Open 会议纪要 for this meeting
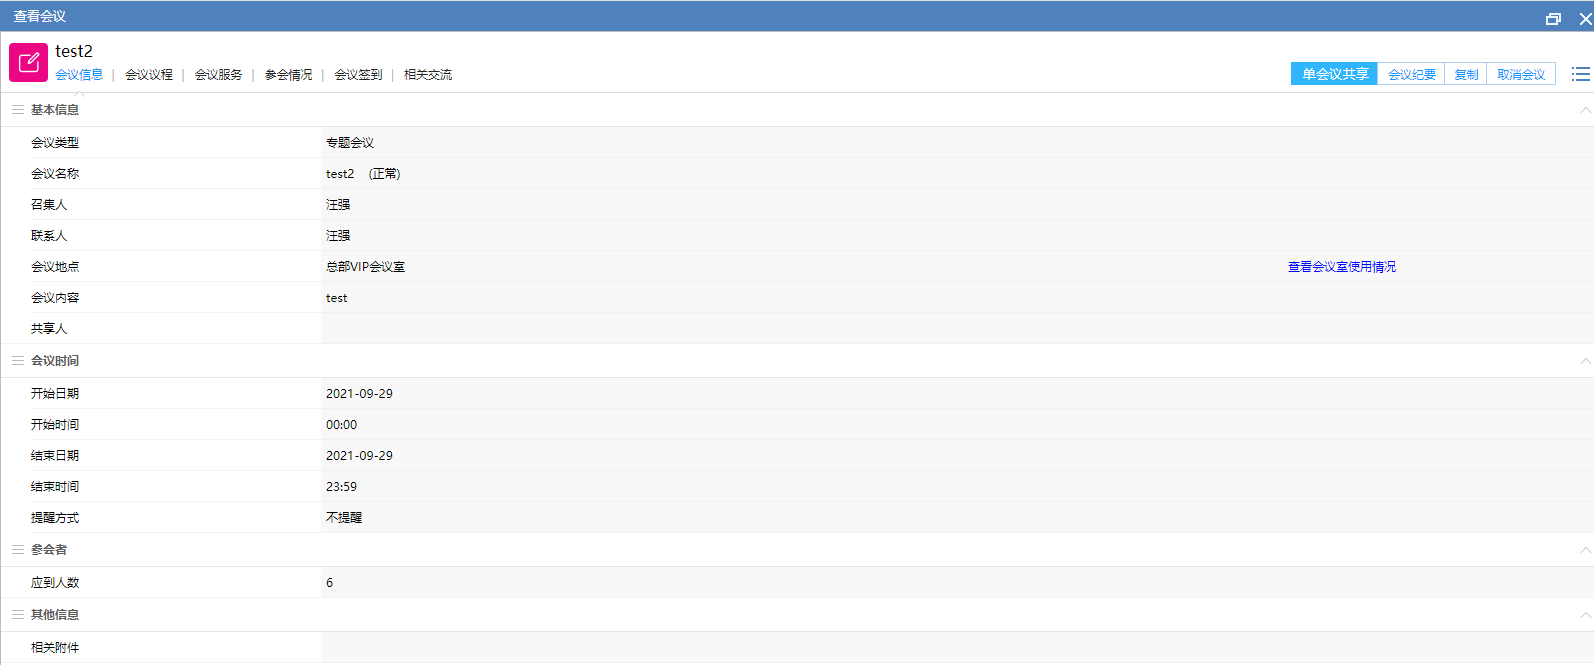Image resolution: width=1594 pixels, height=665 pixels. point(1411,74)
